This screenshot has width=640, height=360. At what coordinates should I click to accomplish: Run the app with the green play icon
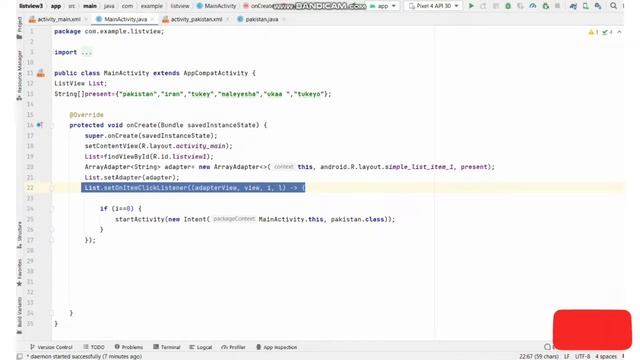tap(471, 6)
